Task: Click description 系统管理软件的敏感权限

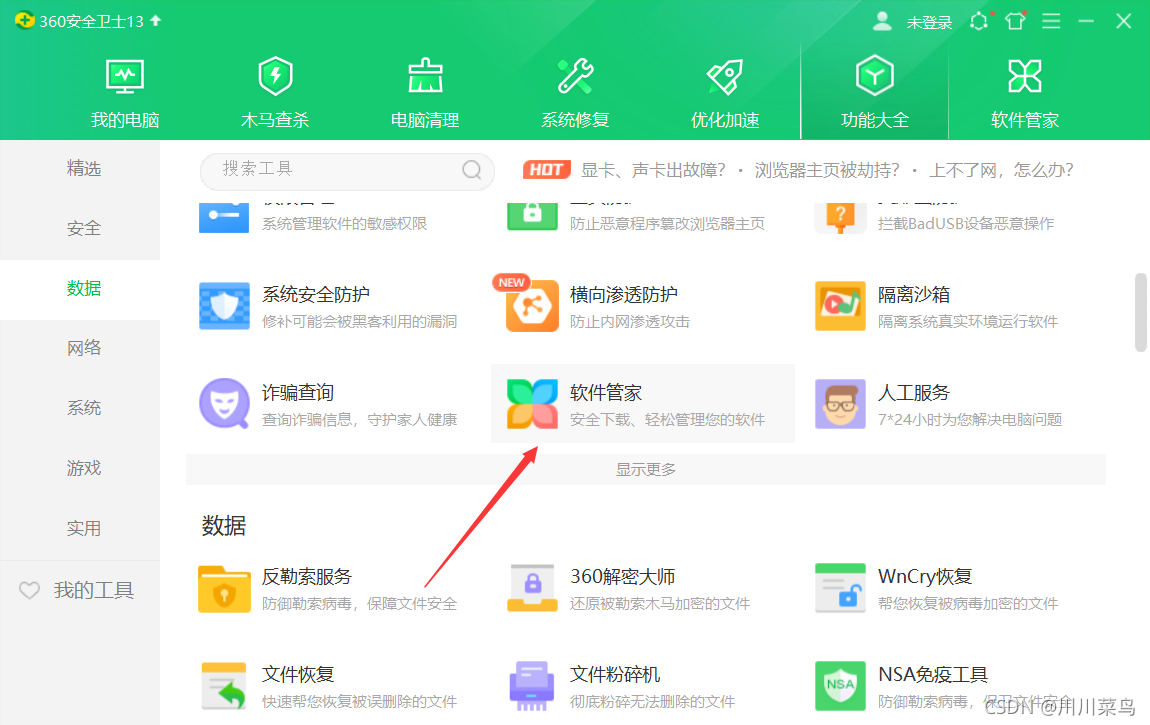Action: click(x=344, y=224)
